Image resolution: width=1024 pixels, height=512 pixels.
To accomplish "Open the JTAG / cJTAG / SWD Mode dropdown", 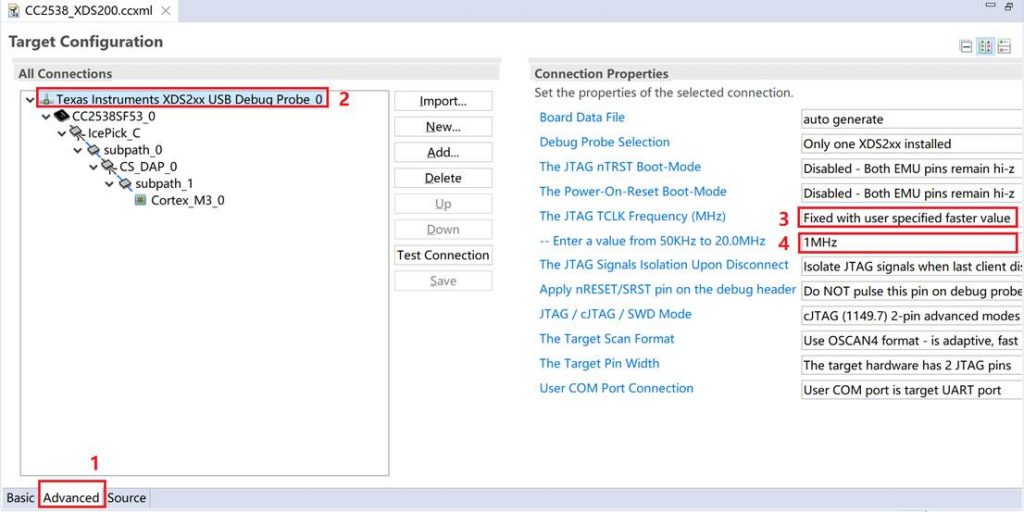I will pos(910,315).
